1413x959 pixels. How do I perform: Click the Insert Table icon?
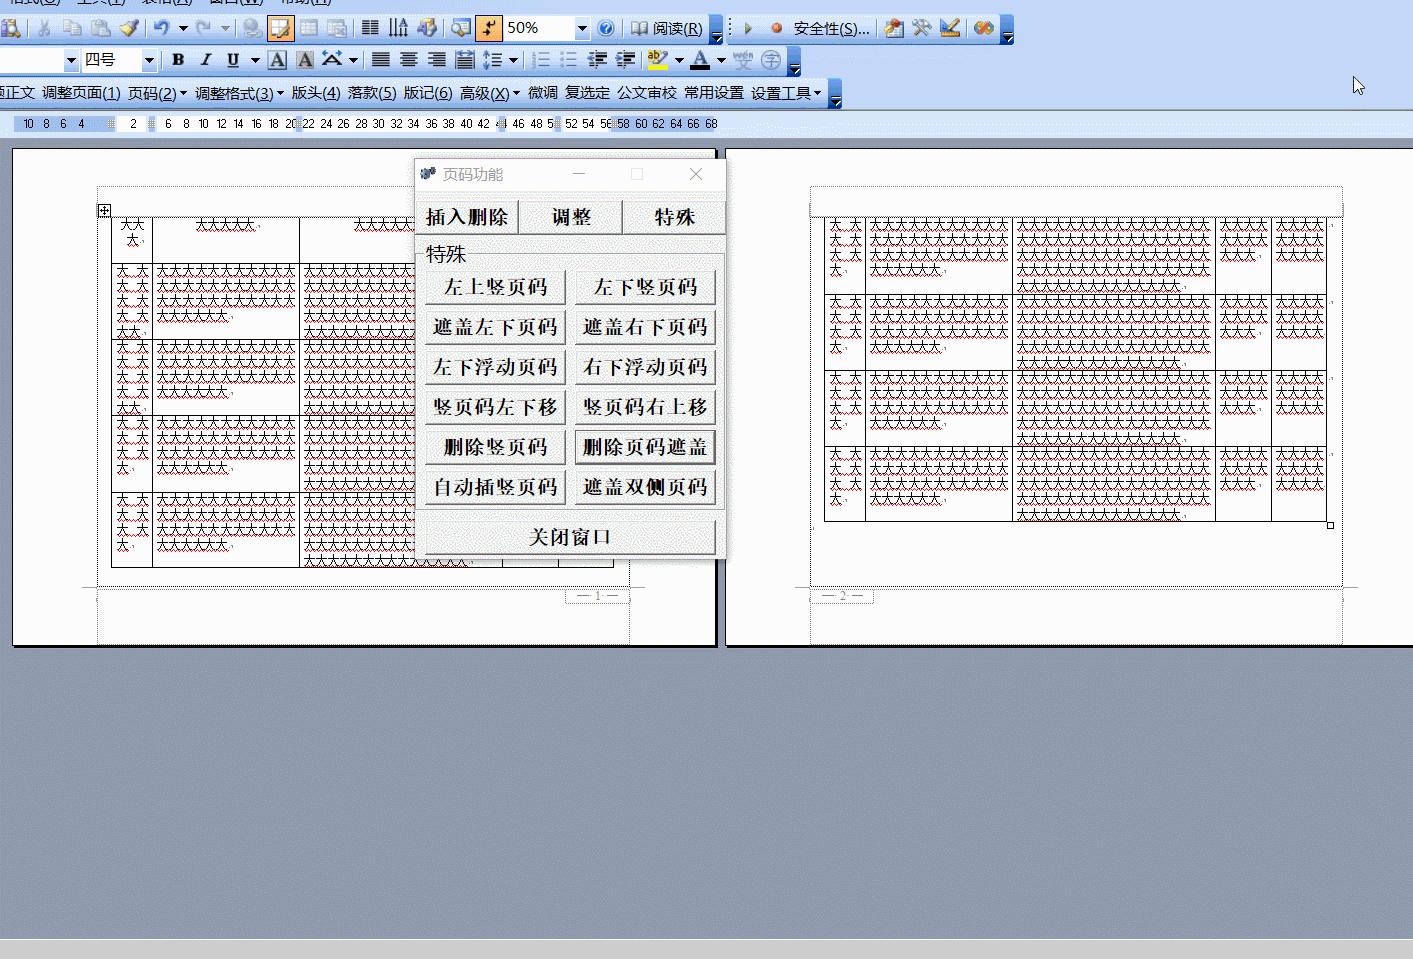307,28
